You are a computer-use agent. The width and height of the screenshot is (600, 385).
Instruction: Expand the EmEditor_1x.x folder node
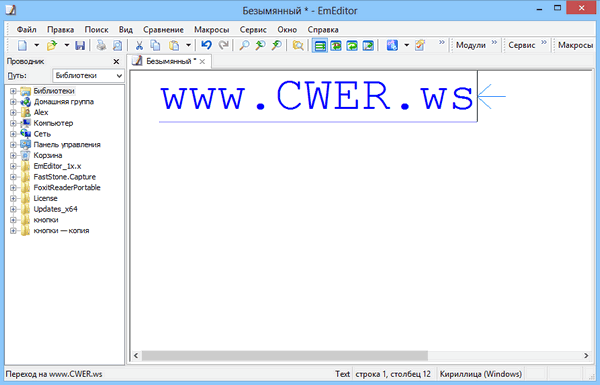click(13, 166)
